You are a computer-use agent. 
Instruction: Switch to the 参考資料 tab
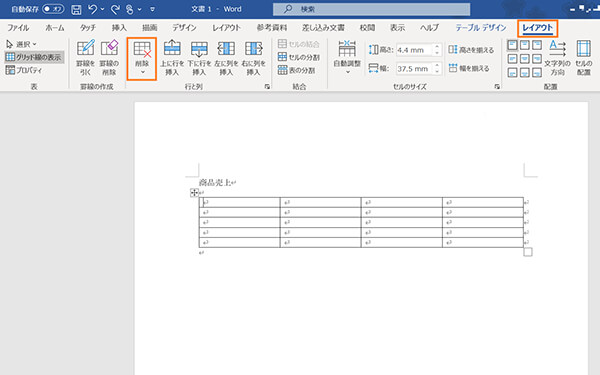tap(272, 28)
